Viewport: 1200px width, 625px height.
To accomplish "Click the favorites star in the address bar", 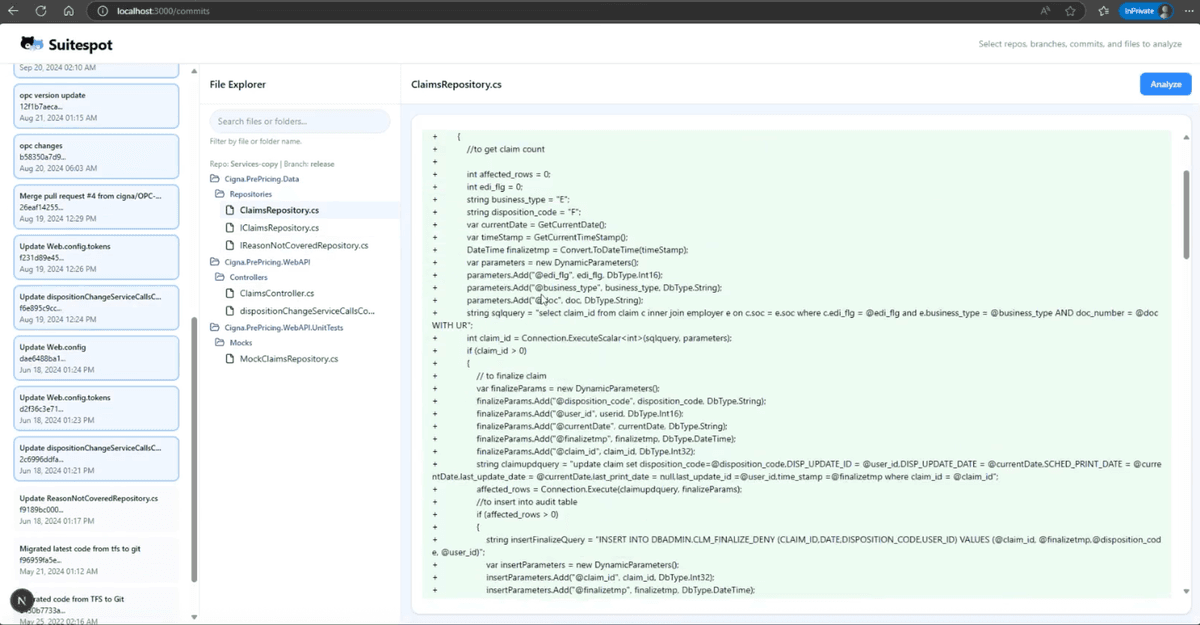I will 1070,11.
